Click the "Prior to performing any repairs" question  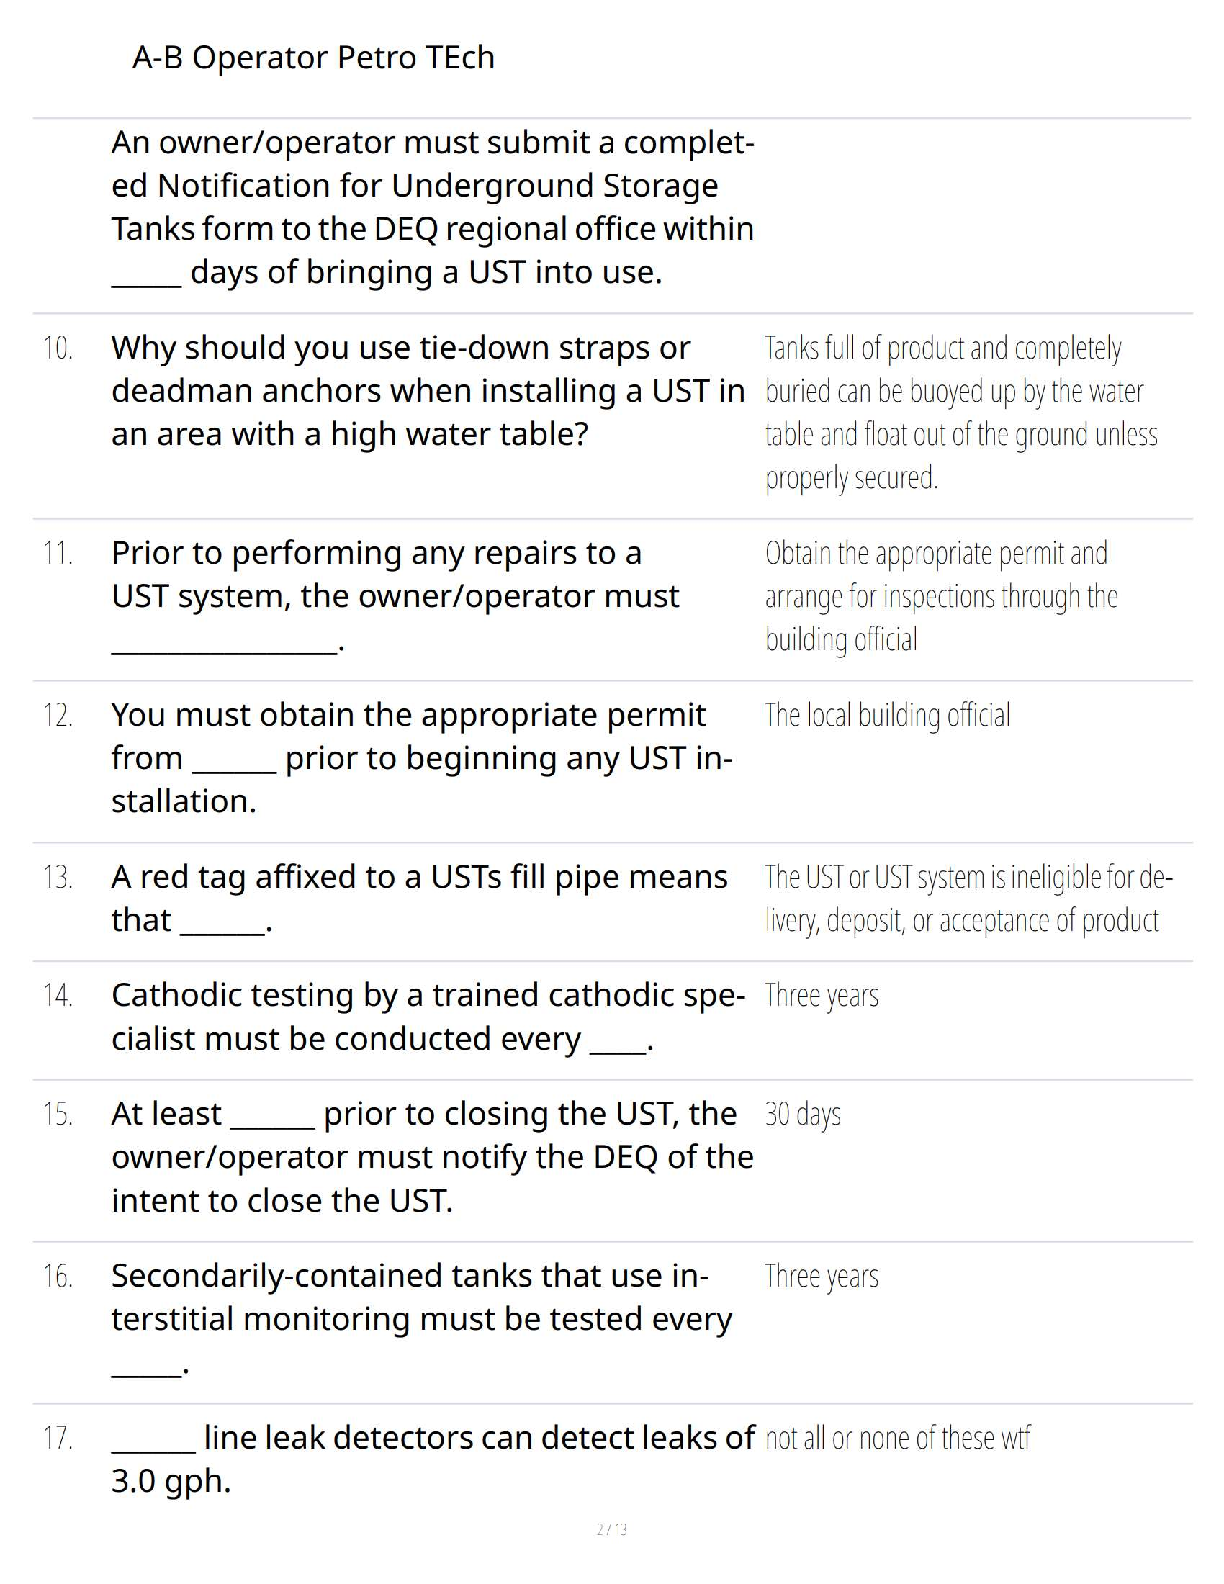(395, 596)
